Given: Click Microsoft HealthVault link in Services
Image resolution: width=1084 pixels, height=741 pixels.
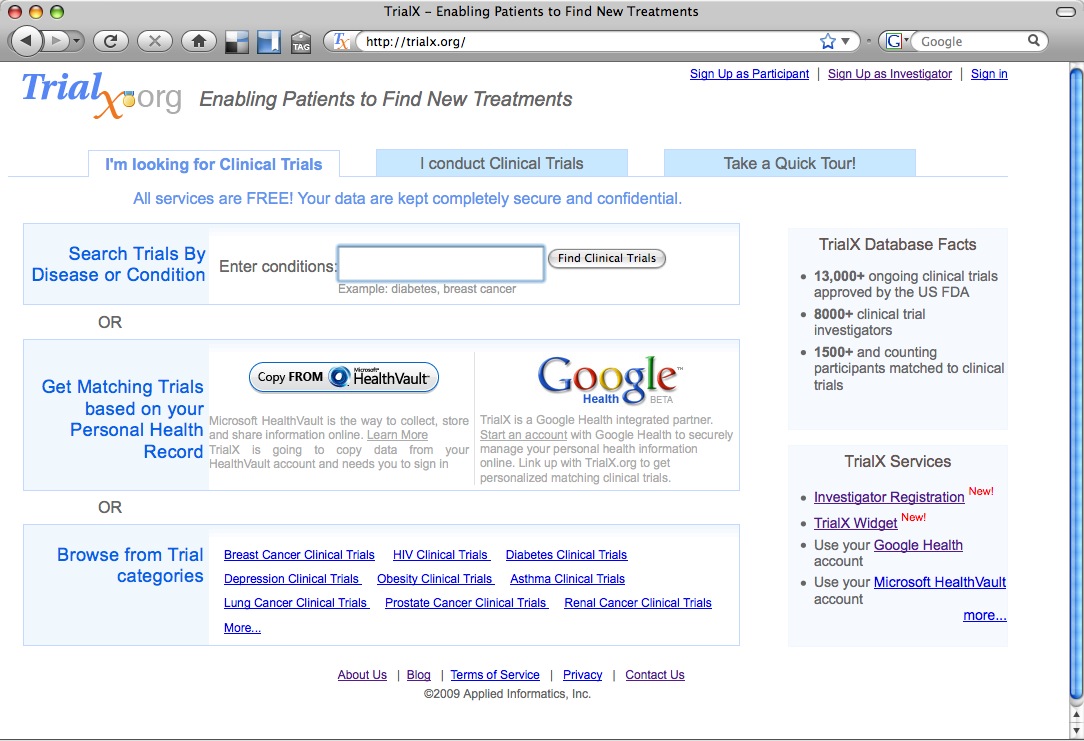Looking at the screenshot, I should (x=940, y=582).
